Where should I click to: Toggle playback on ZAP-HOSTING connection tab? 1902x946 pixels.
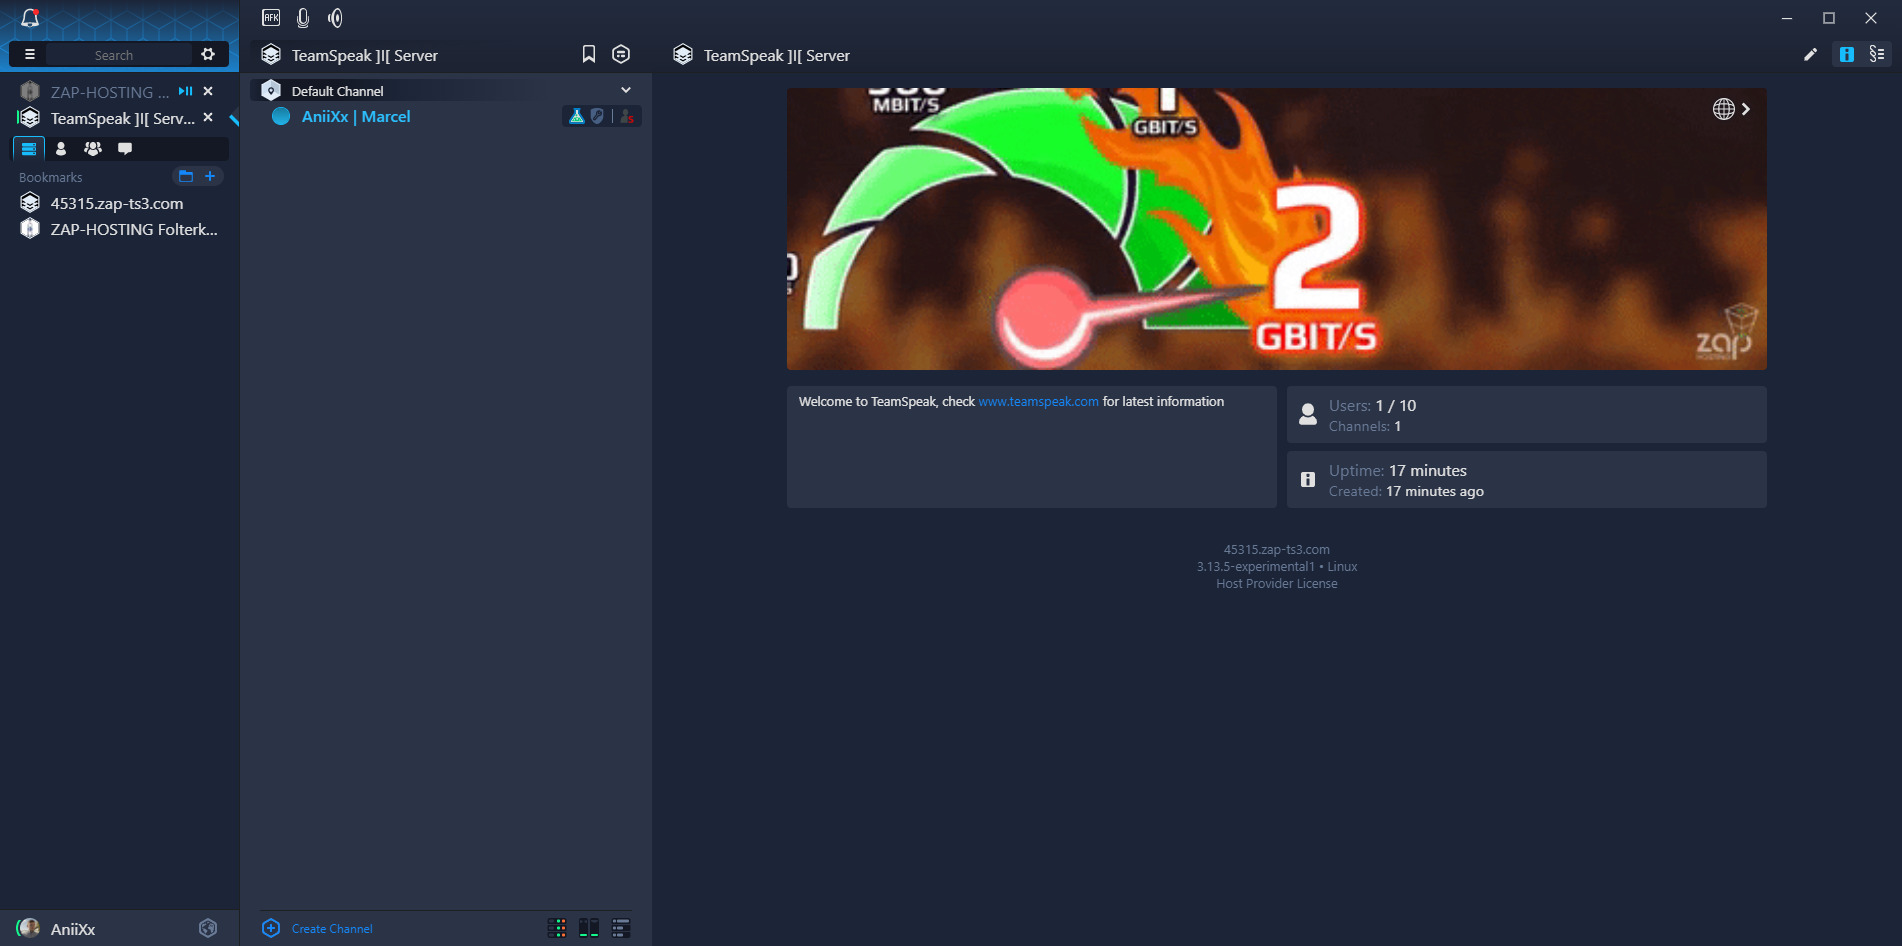(185, 91)
